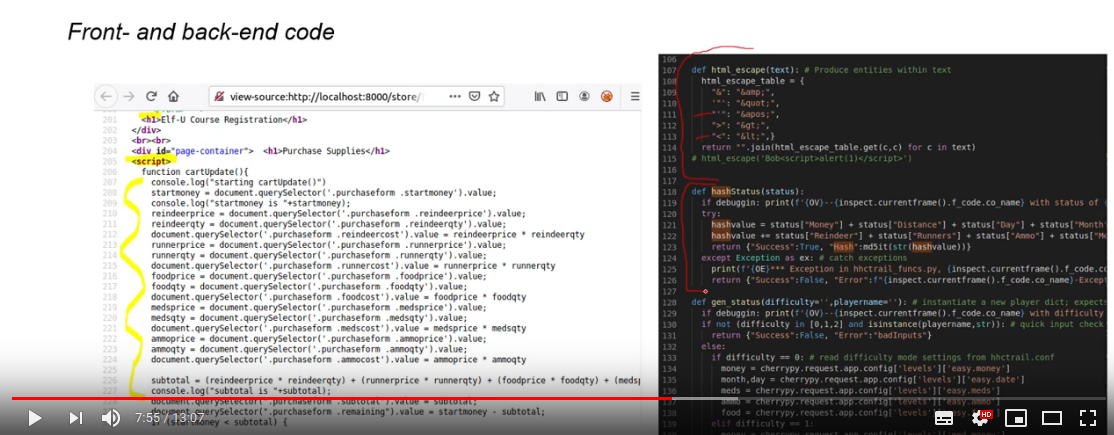This screenshot has width=1114, height=435.
Task: Reload the page in Firefox
Action: click(151, 96)
